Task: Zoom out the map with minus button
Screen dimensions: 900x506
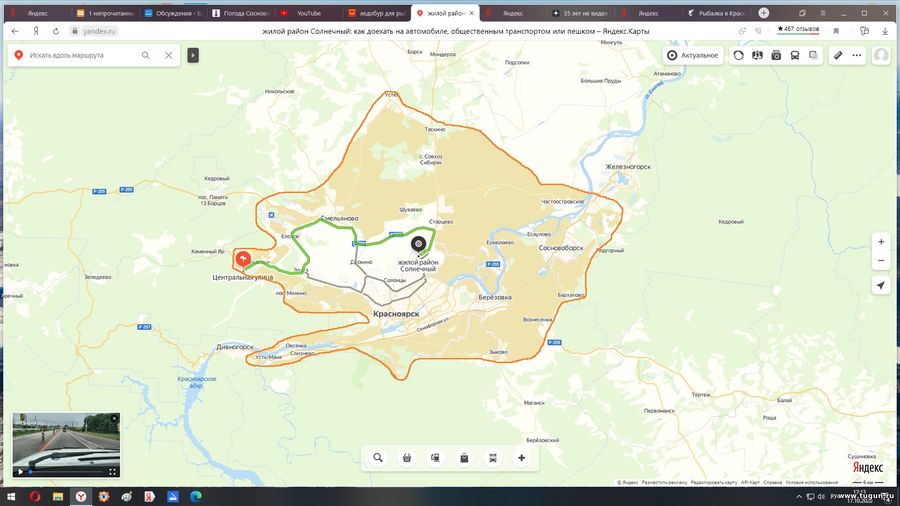Action: (x=881, y=260)
